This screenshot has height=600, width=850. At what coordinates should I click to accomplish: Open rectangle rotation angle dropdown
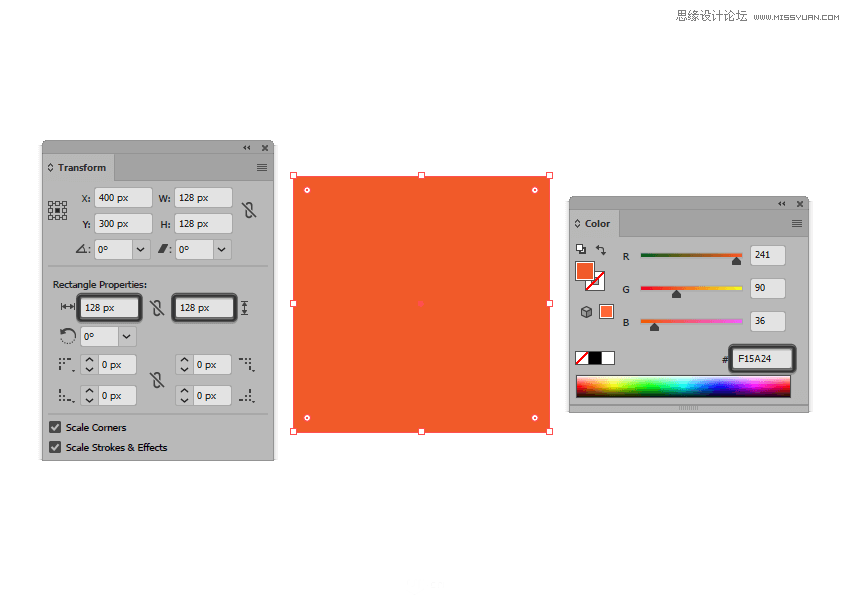(127, 337)
